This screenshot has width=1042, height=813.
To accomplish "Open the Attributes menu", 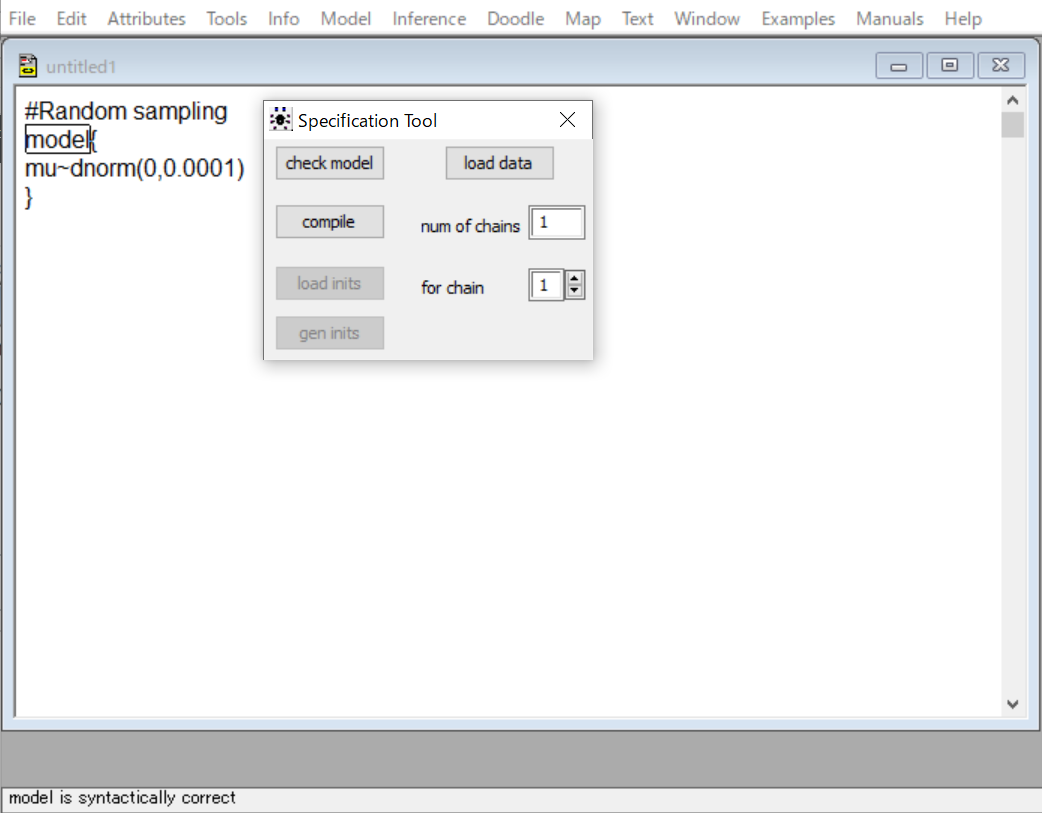I will click(146, 19).
